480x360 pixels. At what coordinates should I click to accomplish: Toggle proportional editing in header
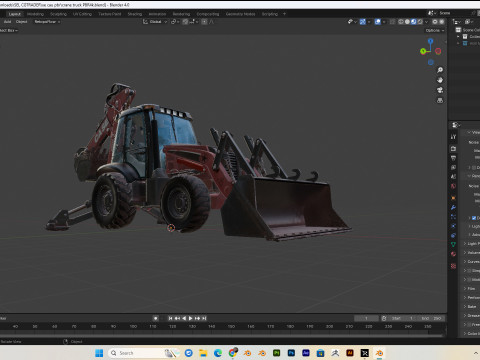click(x=204, y=22)
